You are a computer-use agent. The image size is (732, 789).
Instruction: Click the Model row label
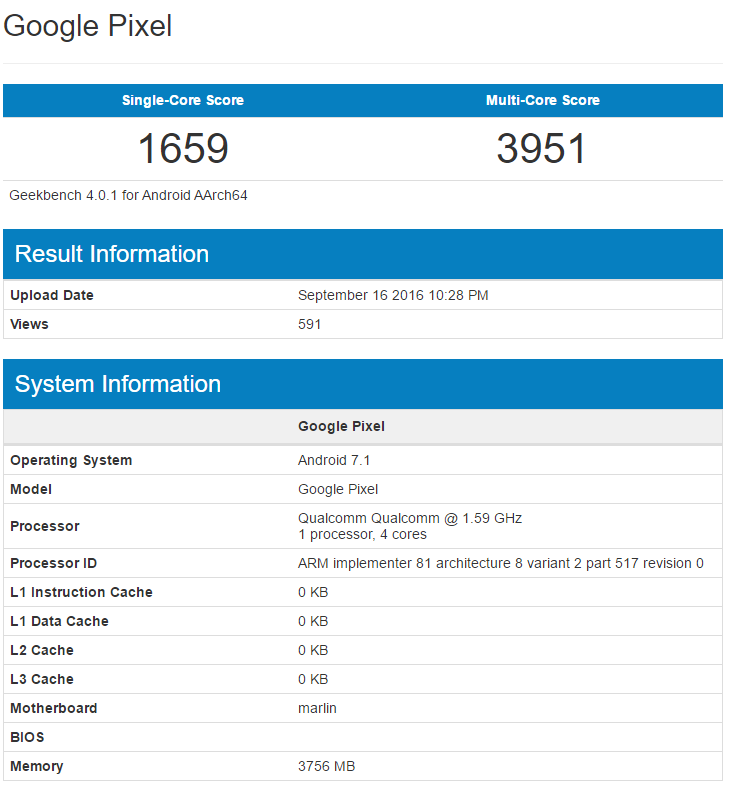(x=31, y=489)
